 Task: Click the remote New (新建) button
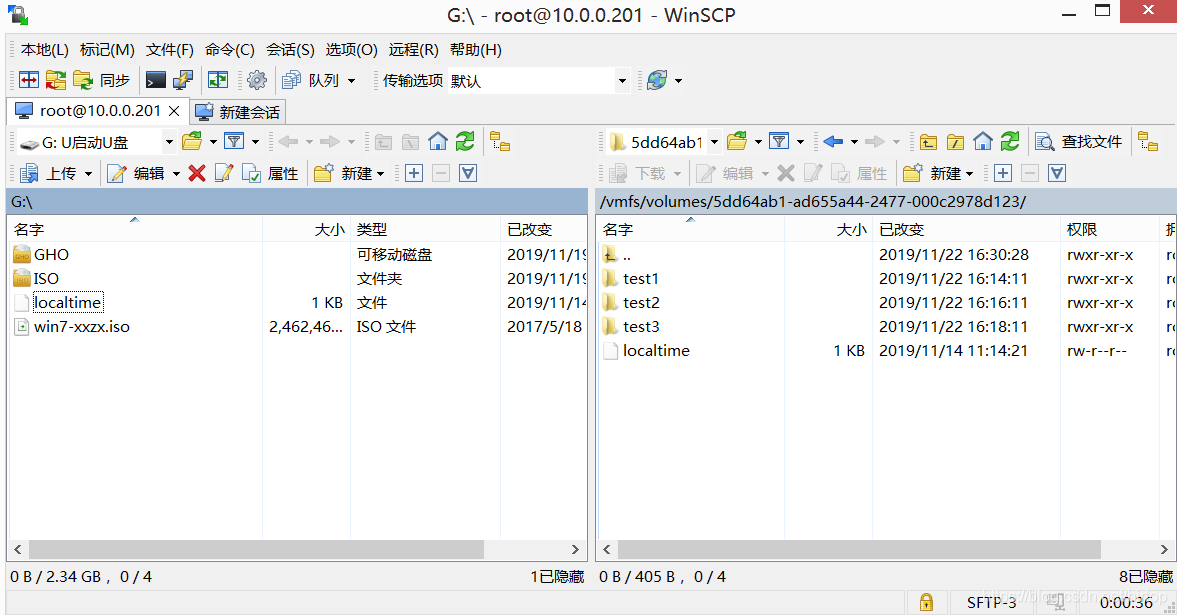pyautogui.click(x=932, y=173)
